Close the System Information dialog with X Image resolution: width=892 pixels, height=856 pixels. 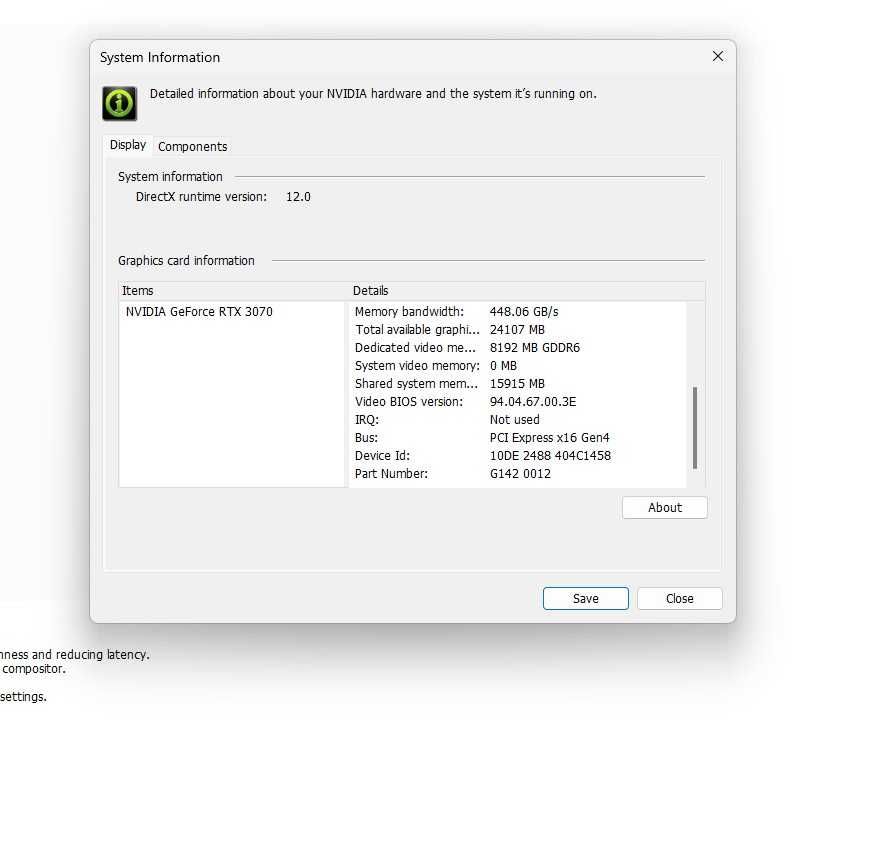(718, 56)
